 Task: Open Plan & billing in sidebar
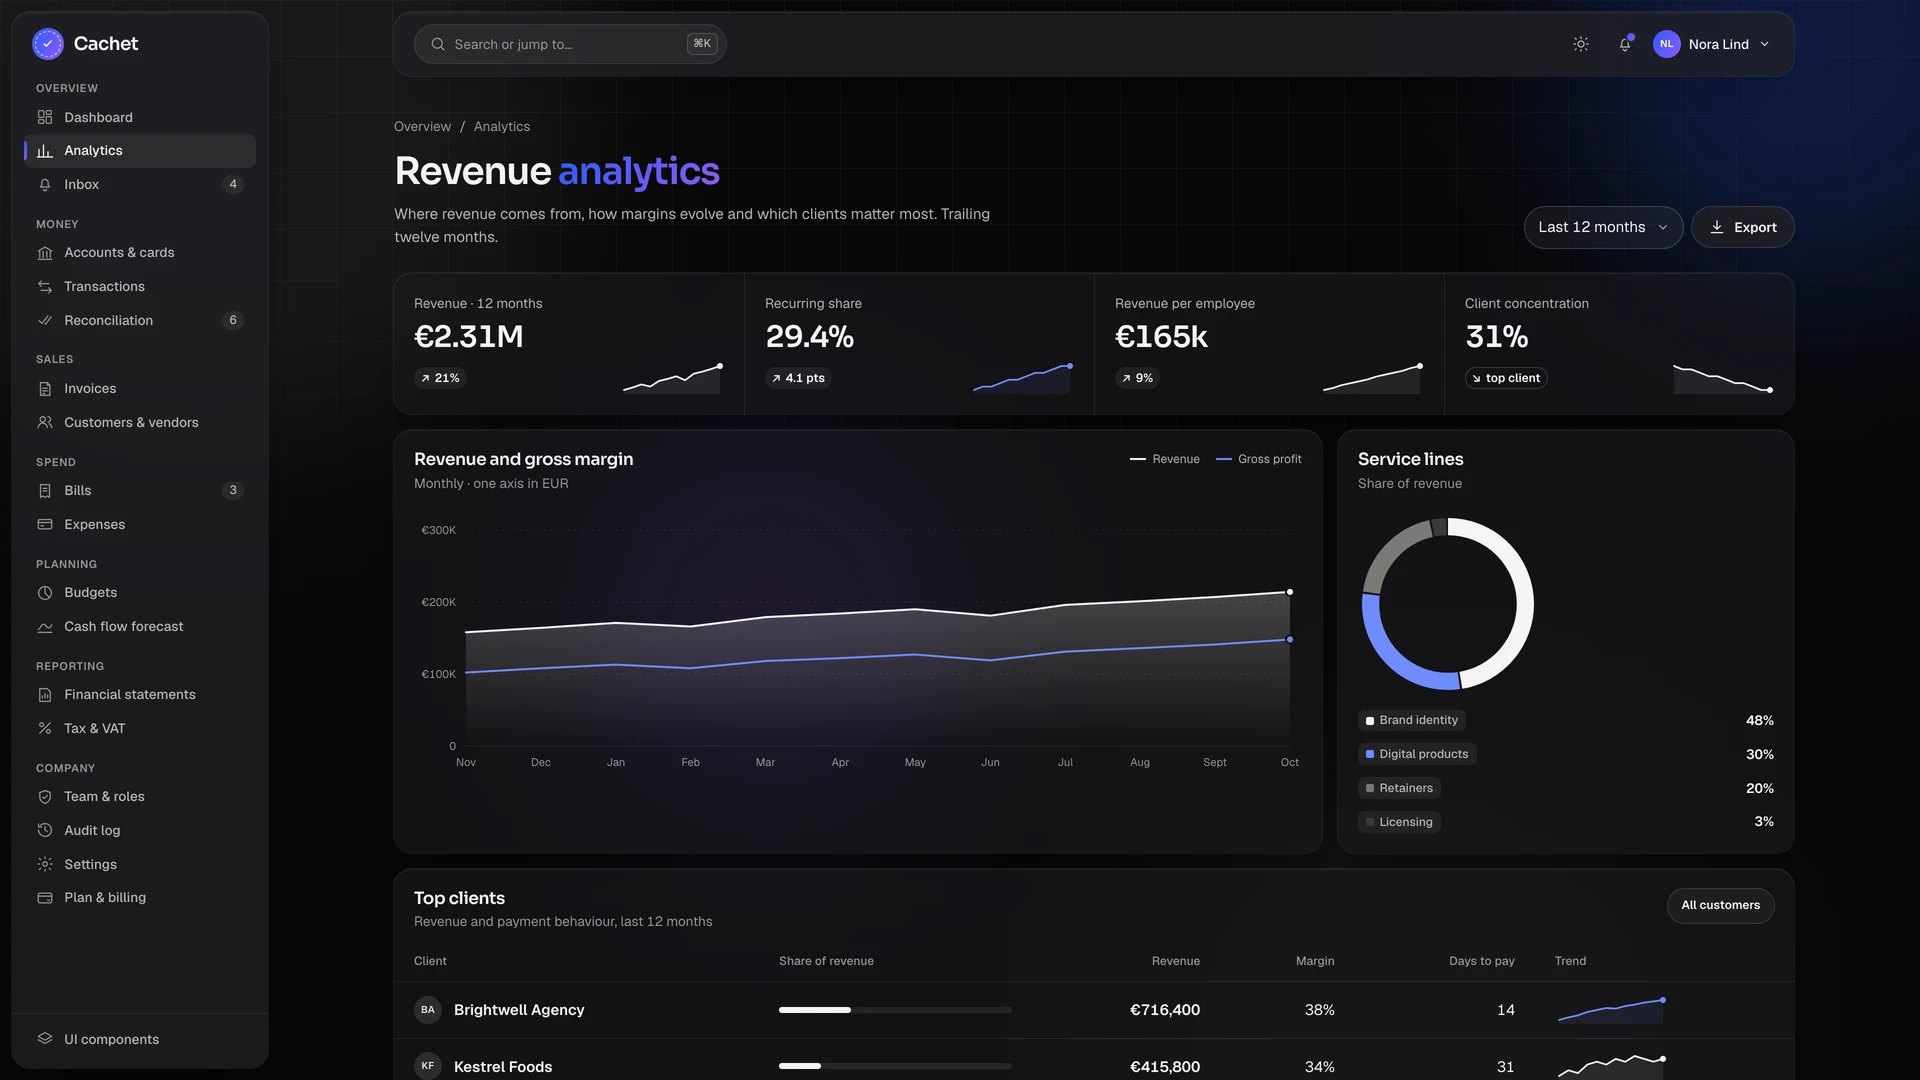pos(140,898)
